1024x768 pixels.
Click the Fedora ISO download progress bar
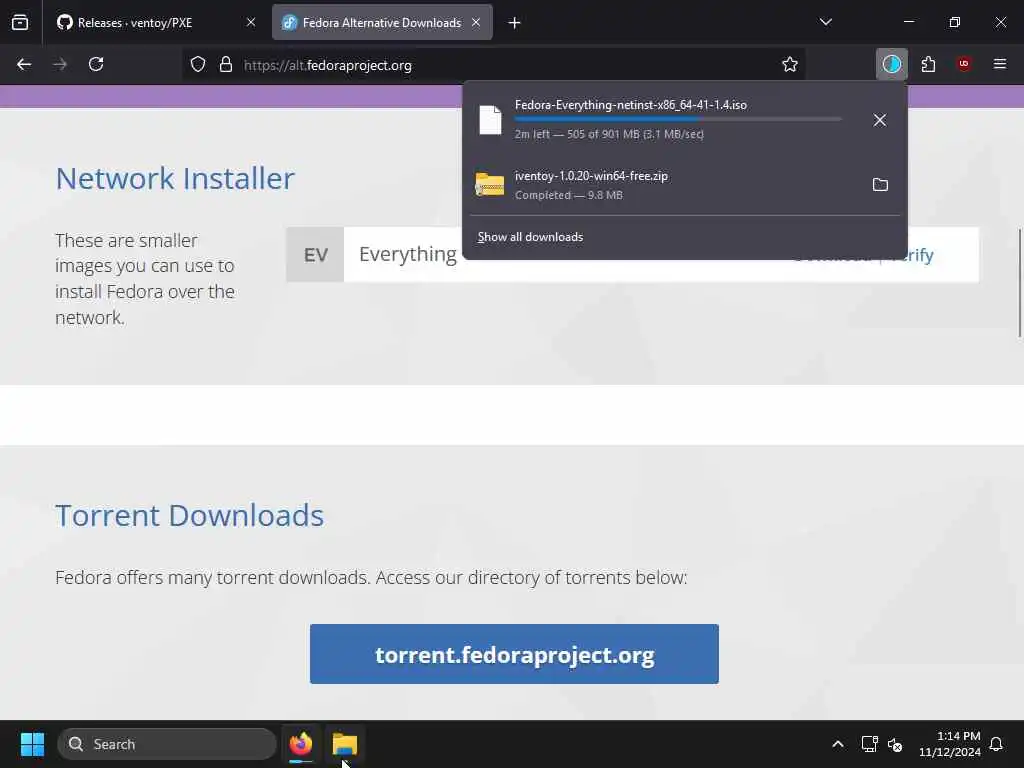click(x=678, y=120)
